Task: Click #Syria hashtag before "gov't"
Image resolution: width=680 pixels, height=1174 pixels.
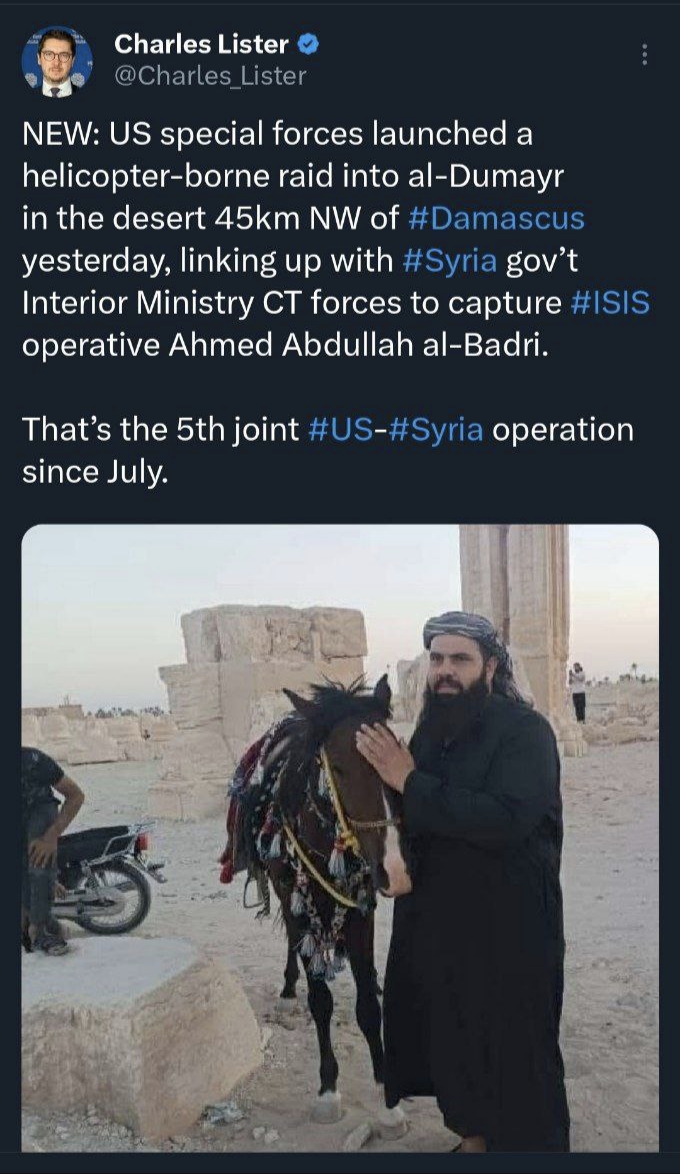Action: click(448, 260)
